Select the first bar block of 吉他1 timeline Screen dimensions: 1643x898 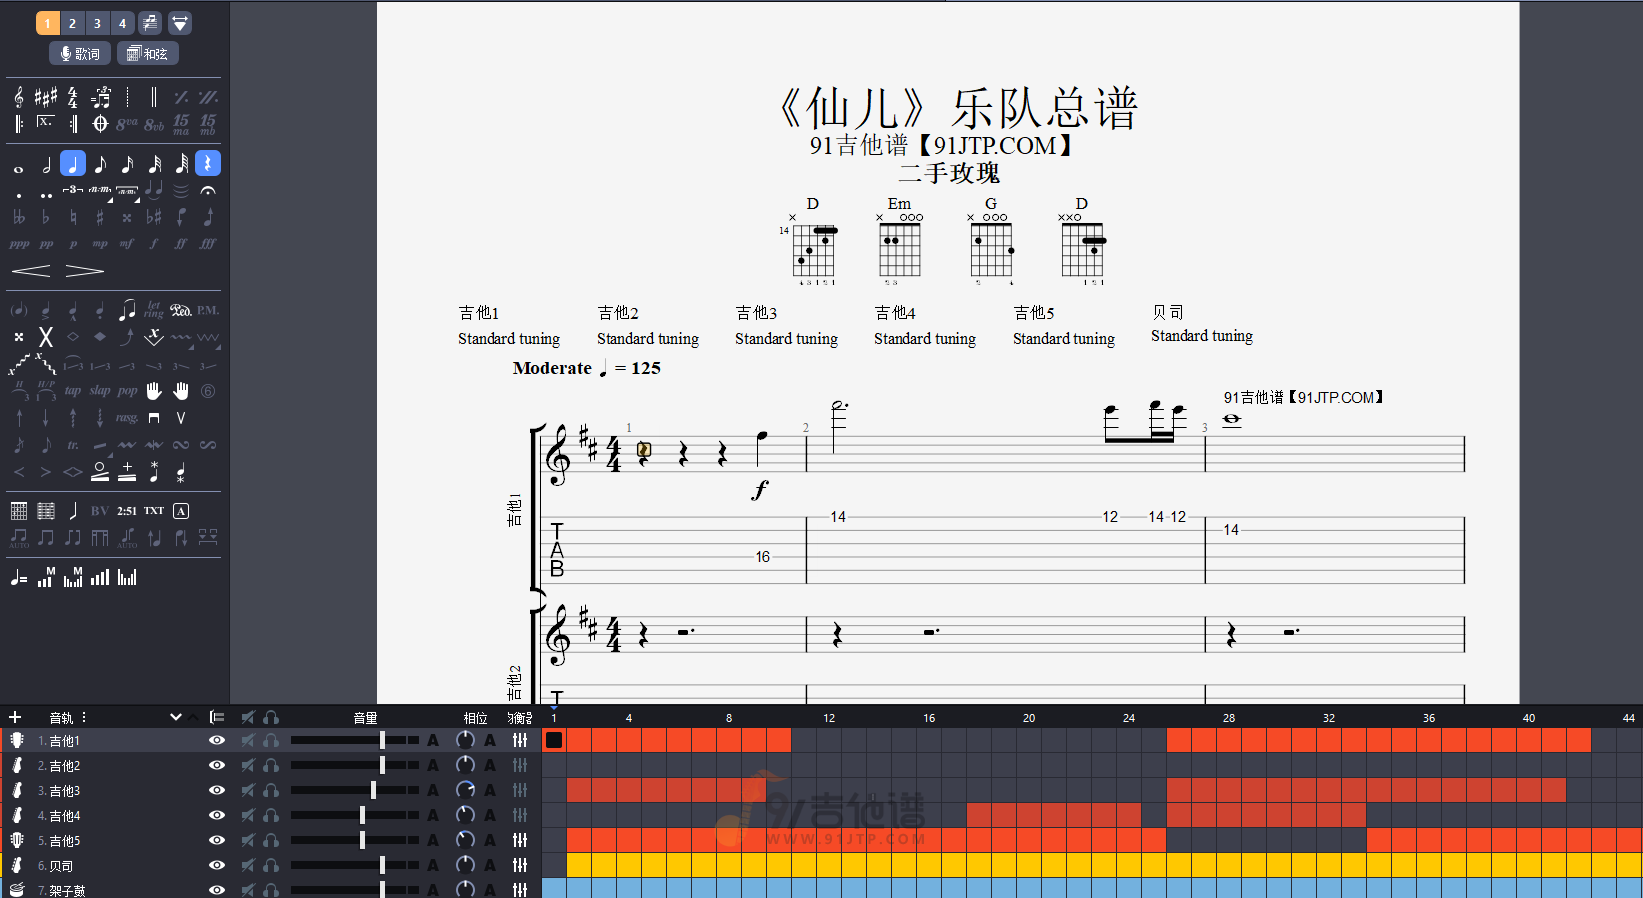[x=554, y=740]
